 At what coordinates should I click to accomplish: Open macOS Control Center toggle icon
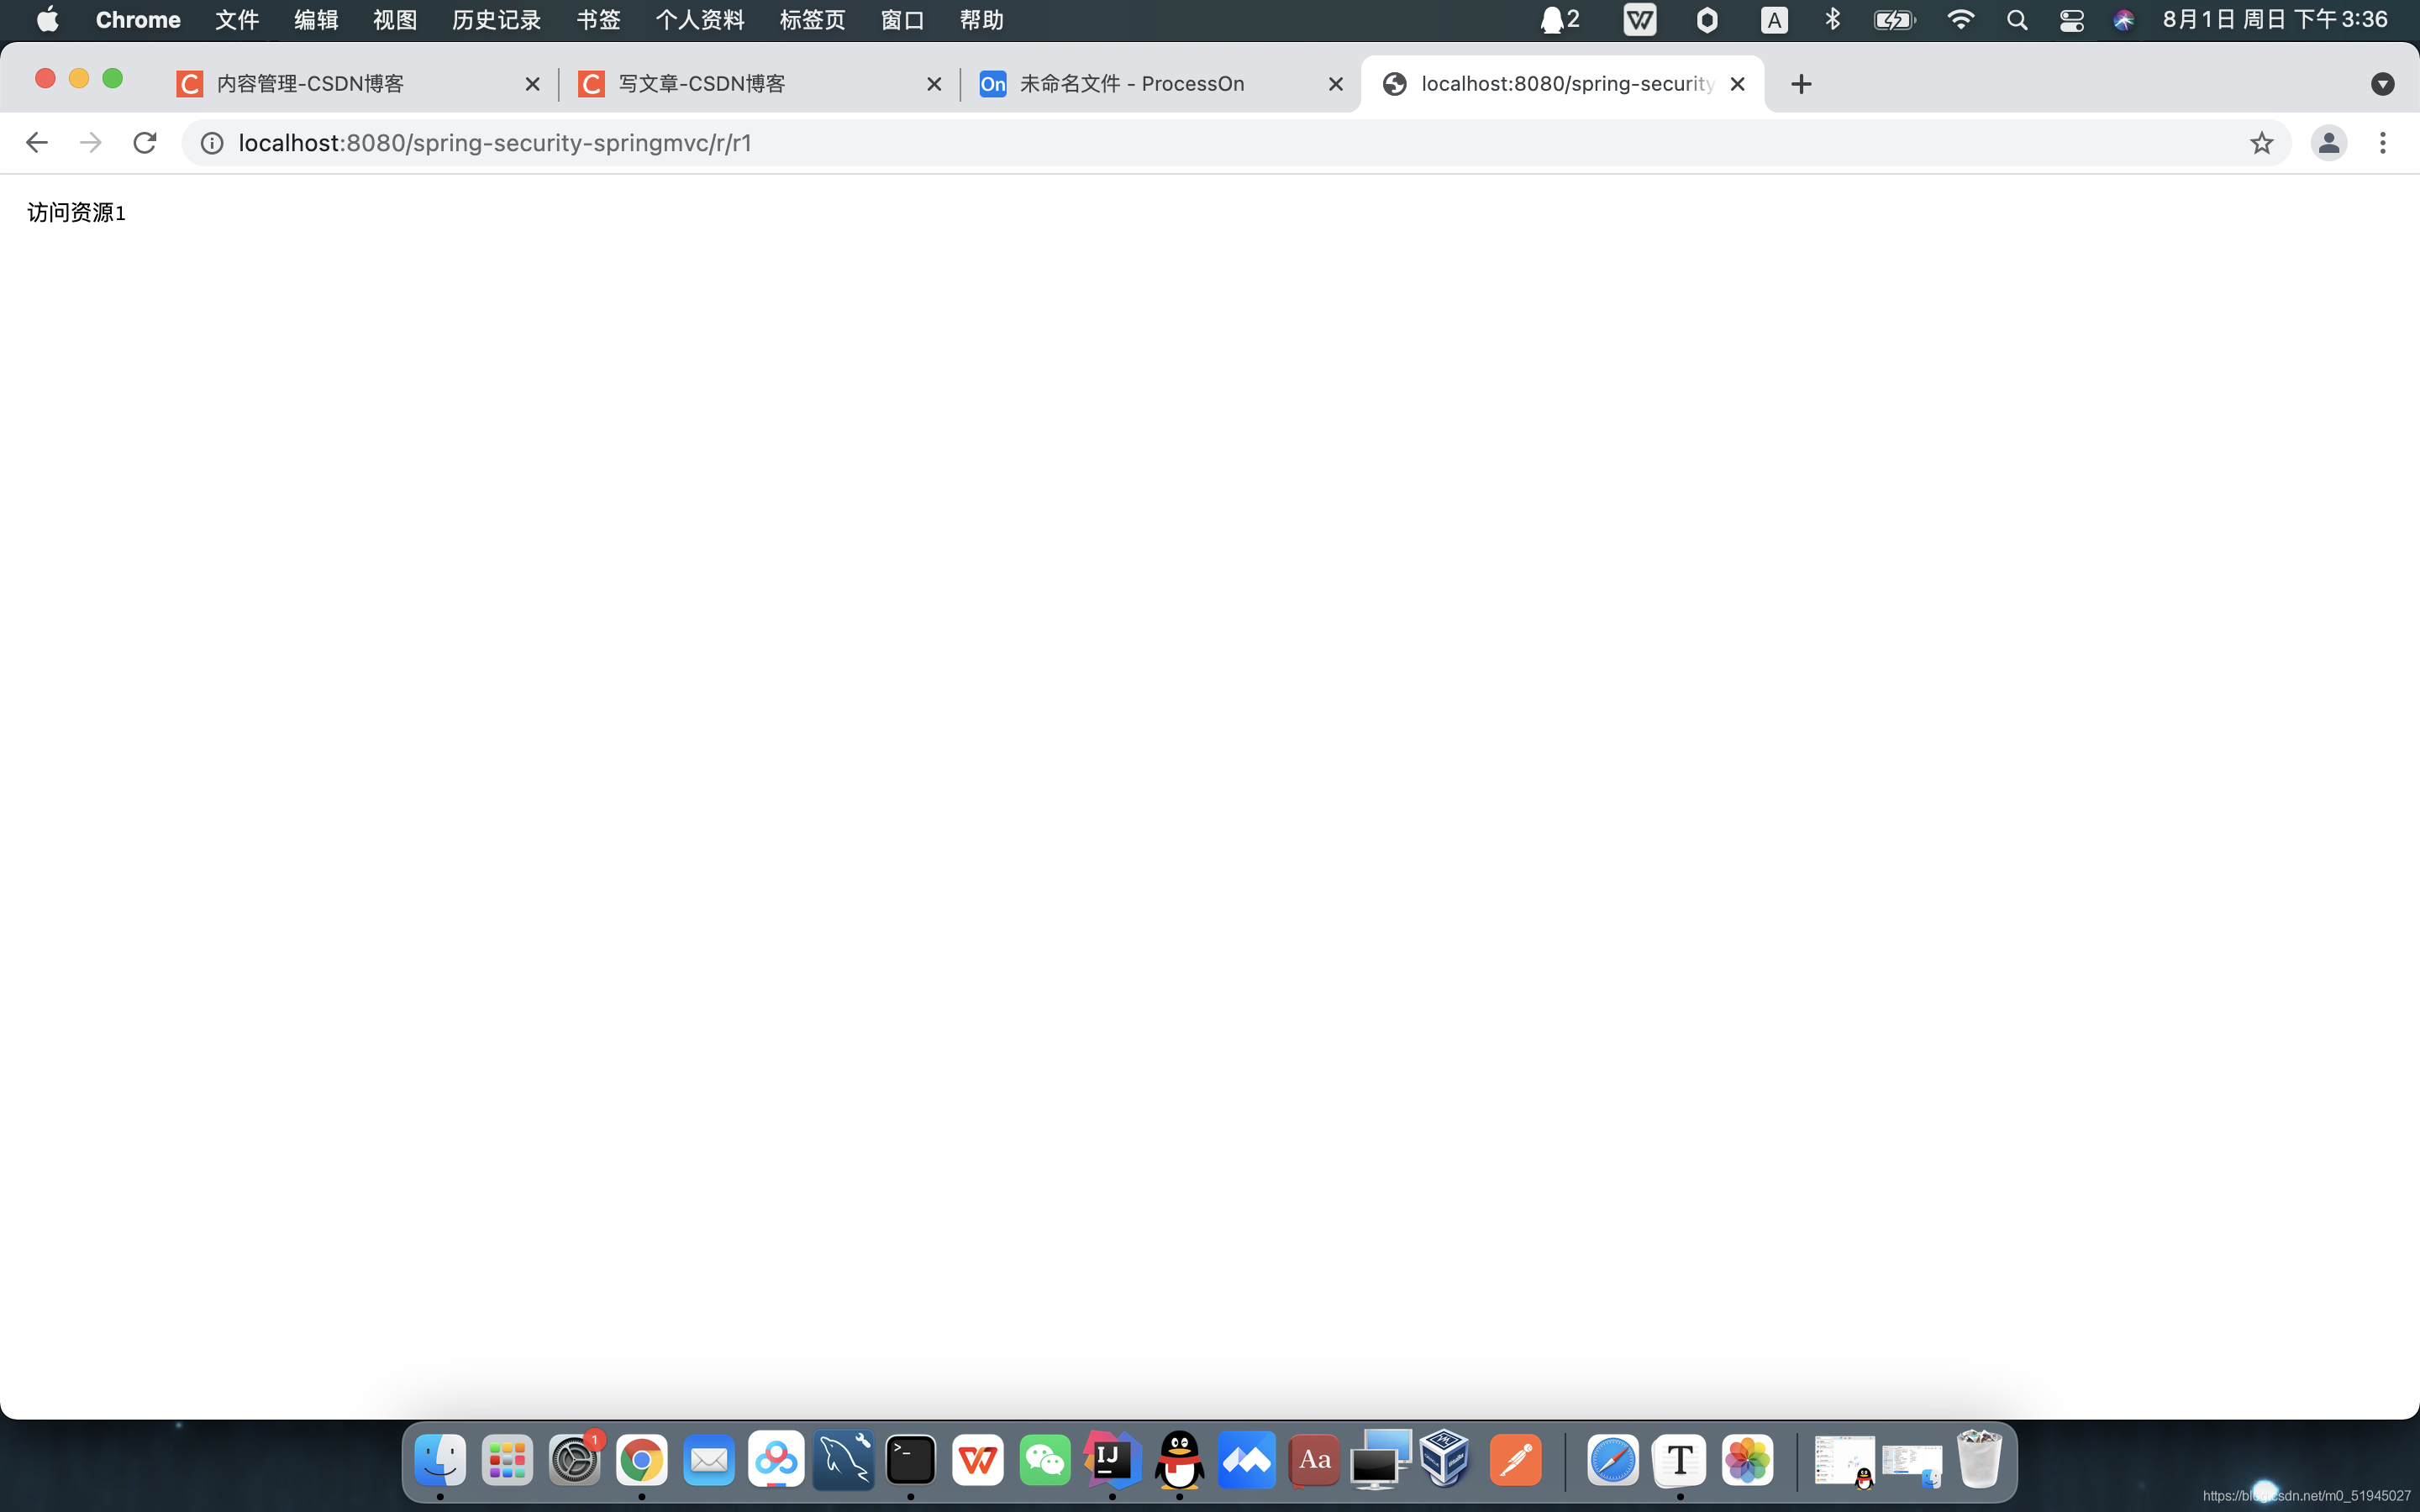pos(2071,20)
